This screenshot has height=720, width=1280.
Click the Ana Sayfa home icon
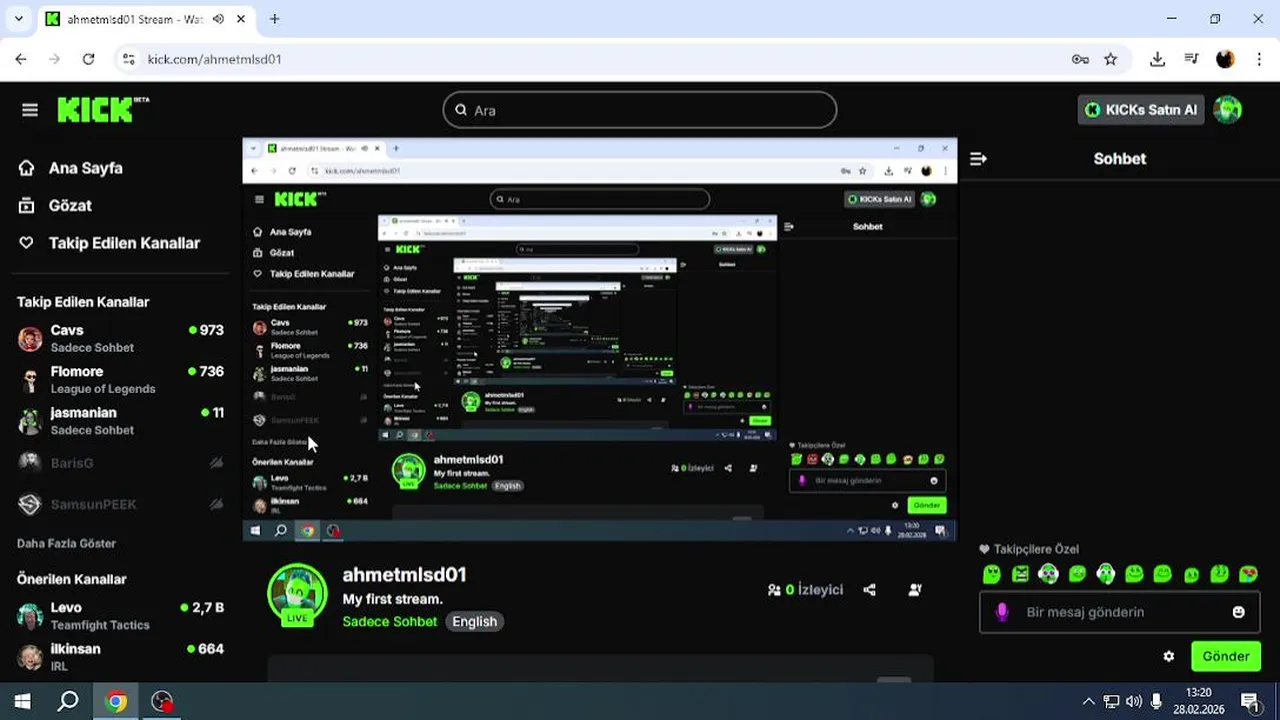click(27, 168)
